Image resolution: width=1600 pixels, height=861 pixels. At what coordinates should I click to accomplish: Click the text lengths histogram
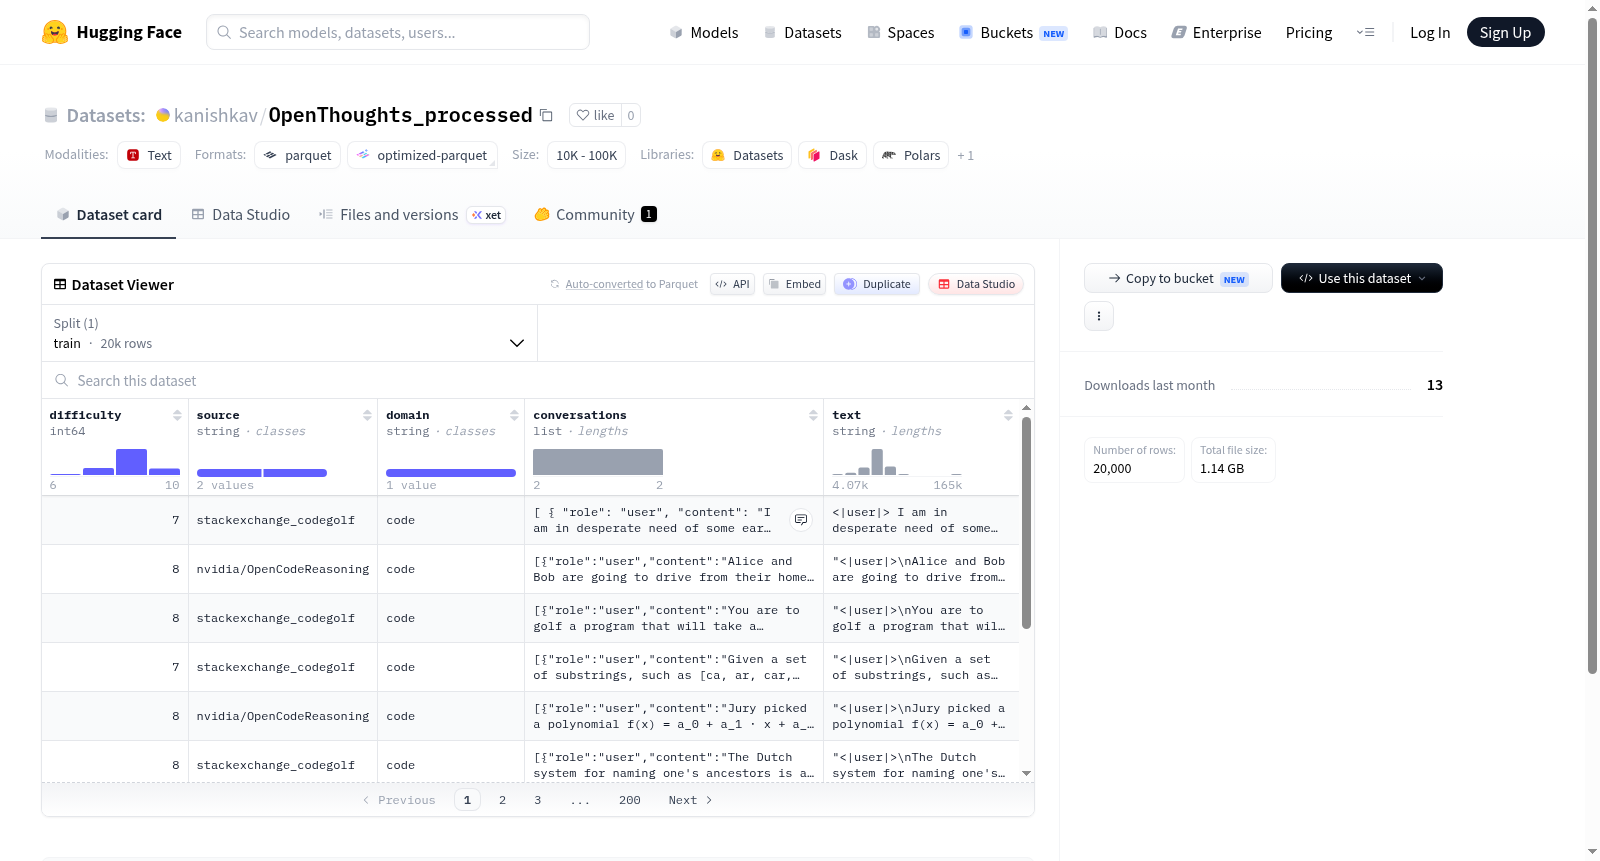point(897,461)
